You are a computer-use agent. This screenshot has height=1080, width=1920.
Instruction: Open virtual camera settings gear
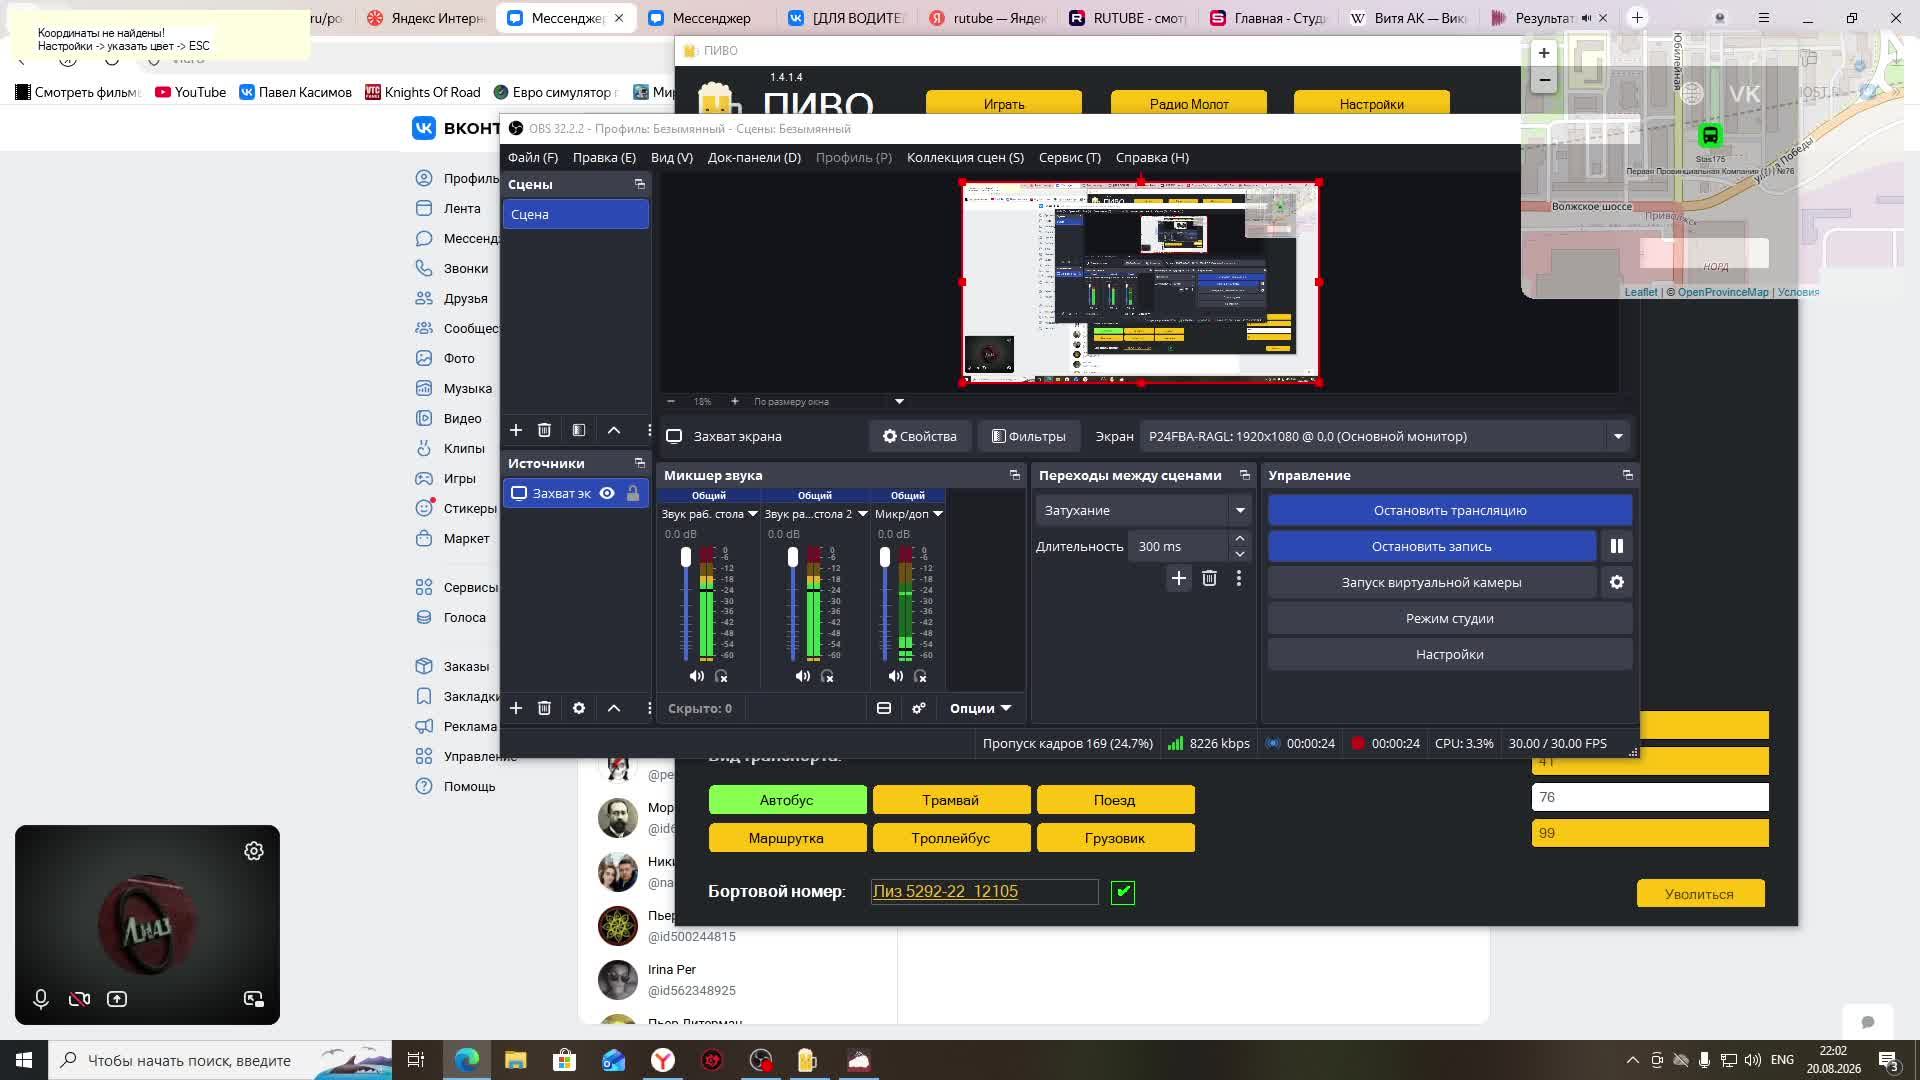(x=1617, y=582)
